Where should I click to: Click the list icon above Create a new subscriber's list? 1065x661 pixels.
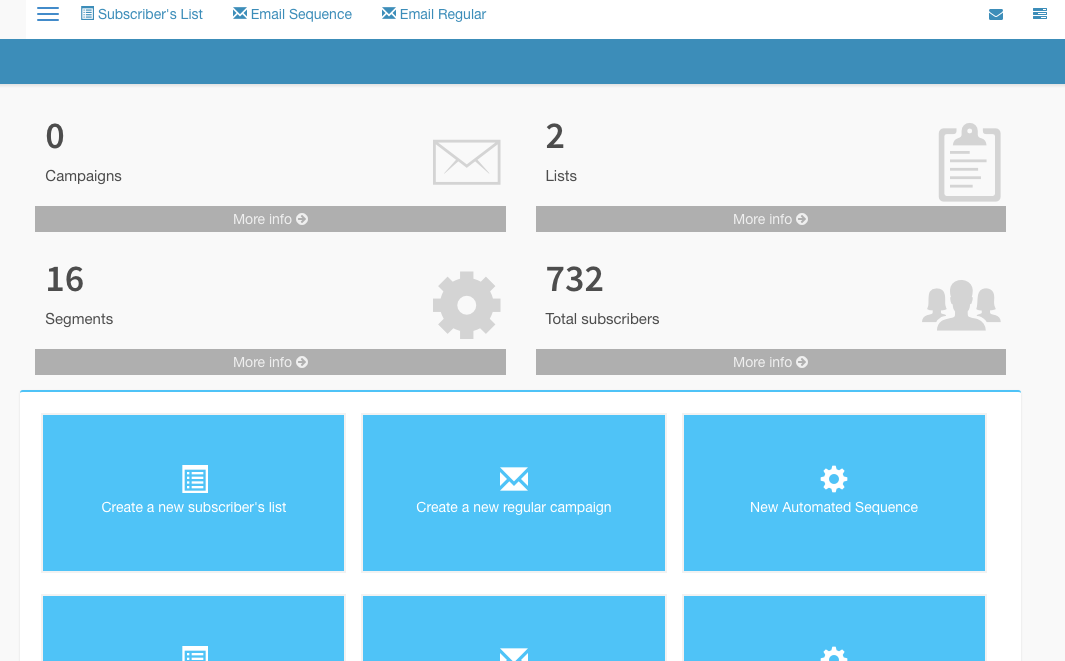pos(194,479)
